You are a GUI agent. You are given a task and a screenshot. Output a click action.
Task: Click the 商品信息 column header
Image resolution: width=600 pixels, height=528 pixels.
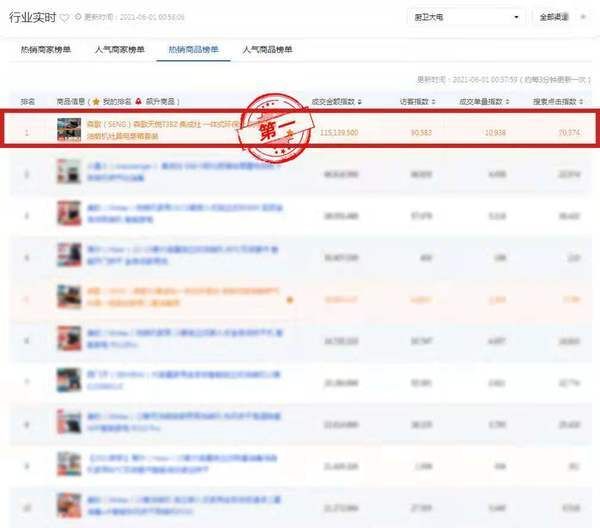[70, 102]
